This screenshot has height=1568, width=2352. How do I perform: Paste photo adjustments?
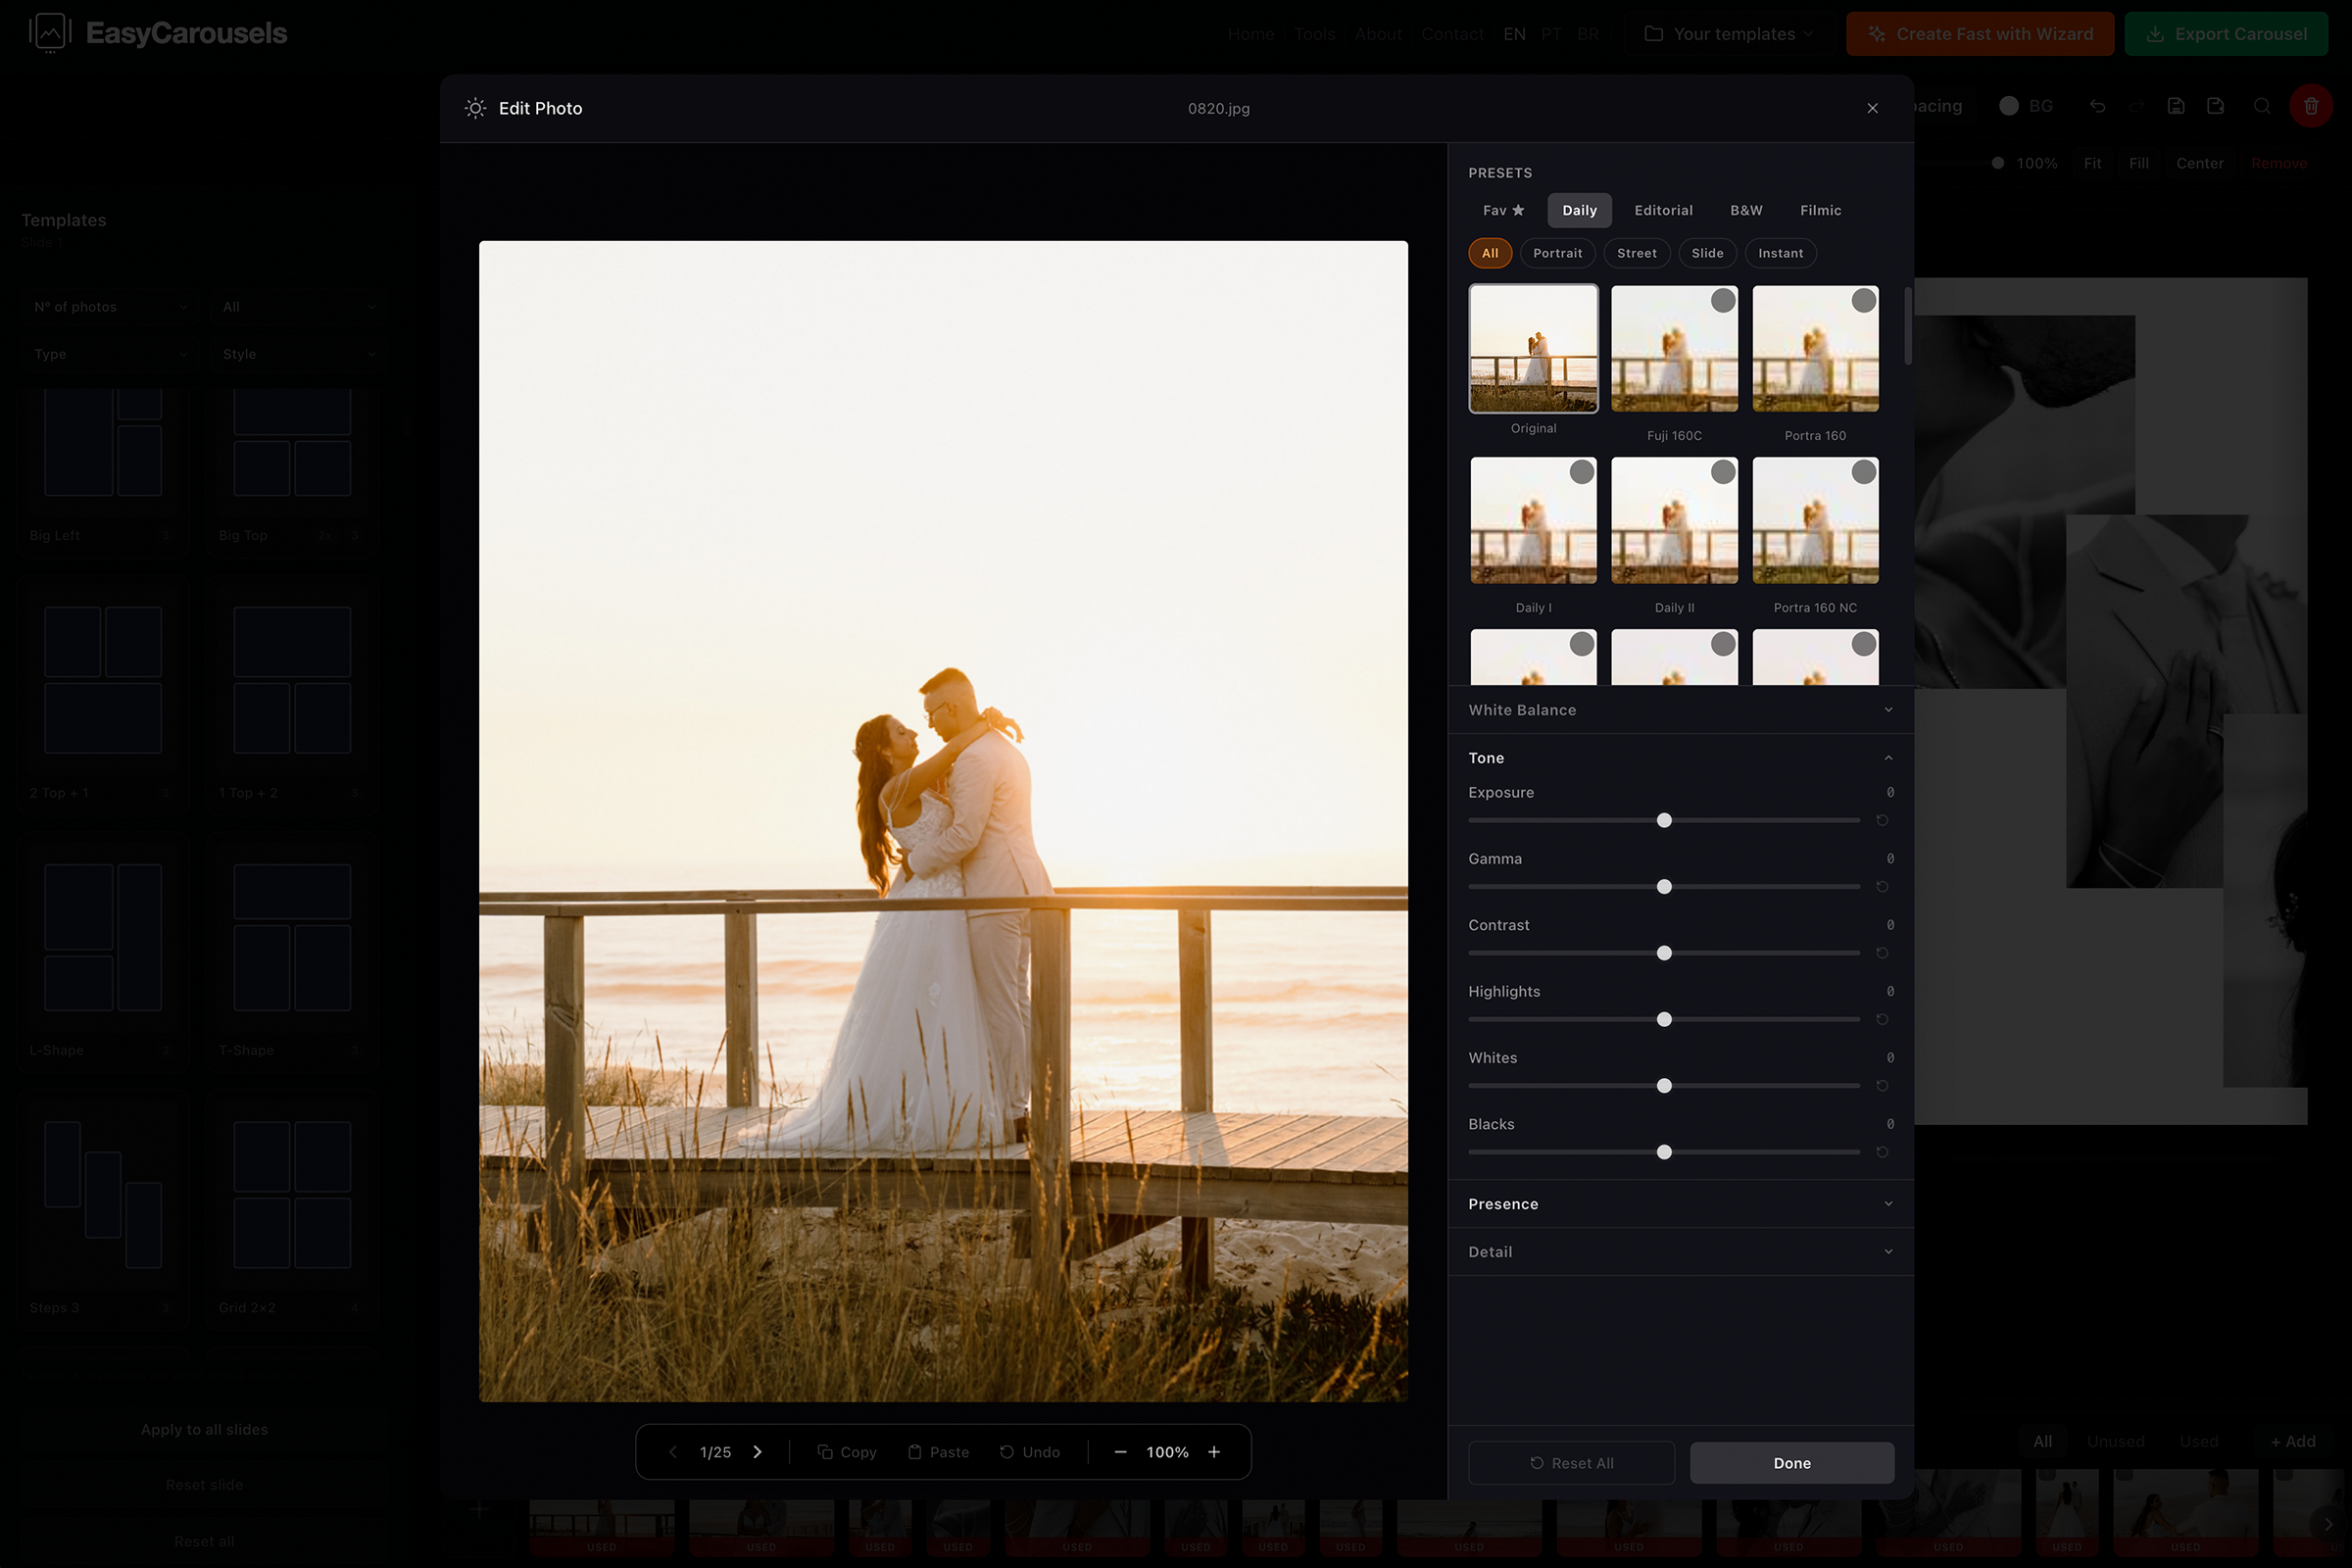point(938,1452)
